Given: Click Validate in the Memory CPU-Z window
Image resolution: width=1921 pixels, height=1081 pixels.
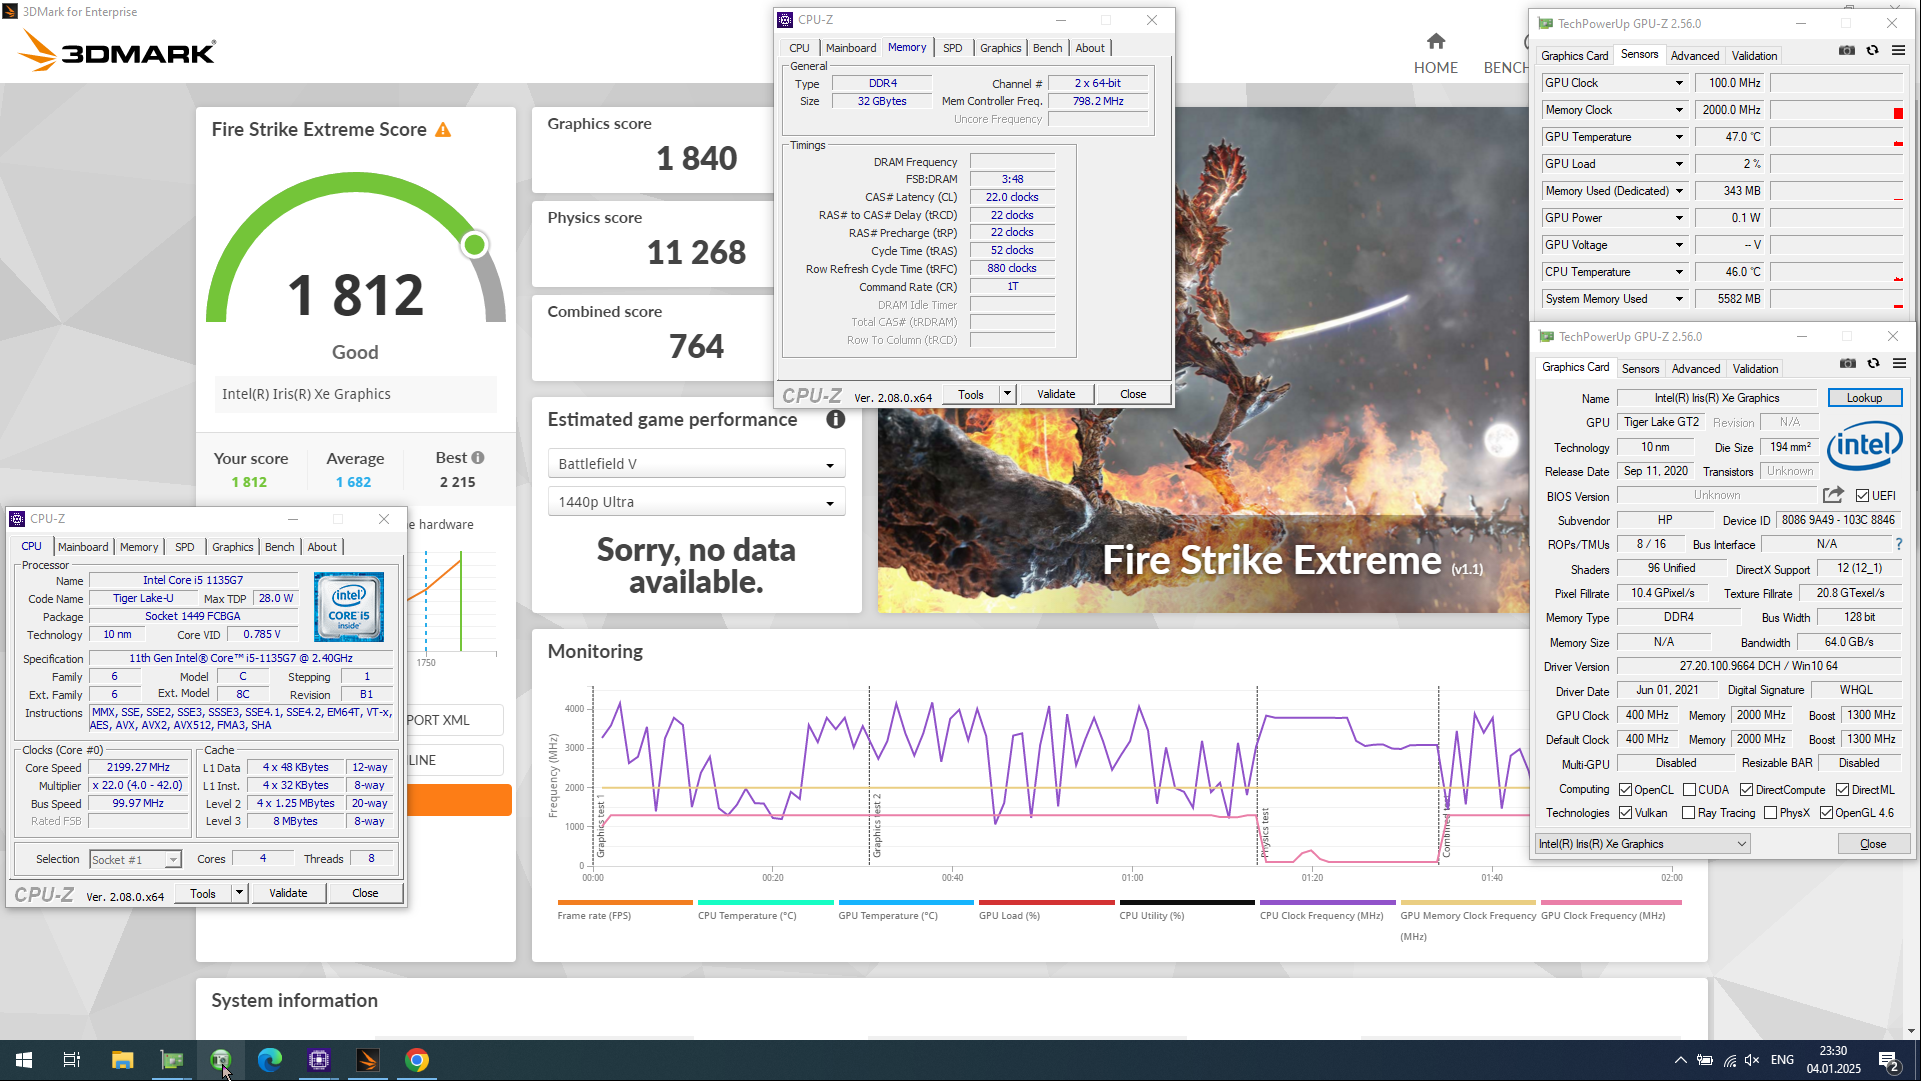Looking at the screenshot, I should click(x=1056, y=394).
